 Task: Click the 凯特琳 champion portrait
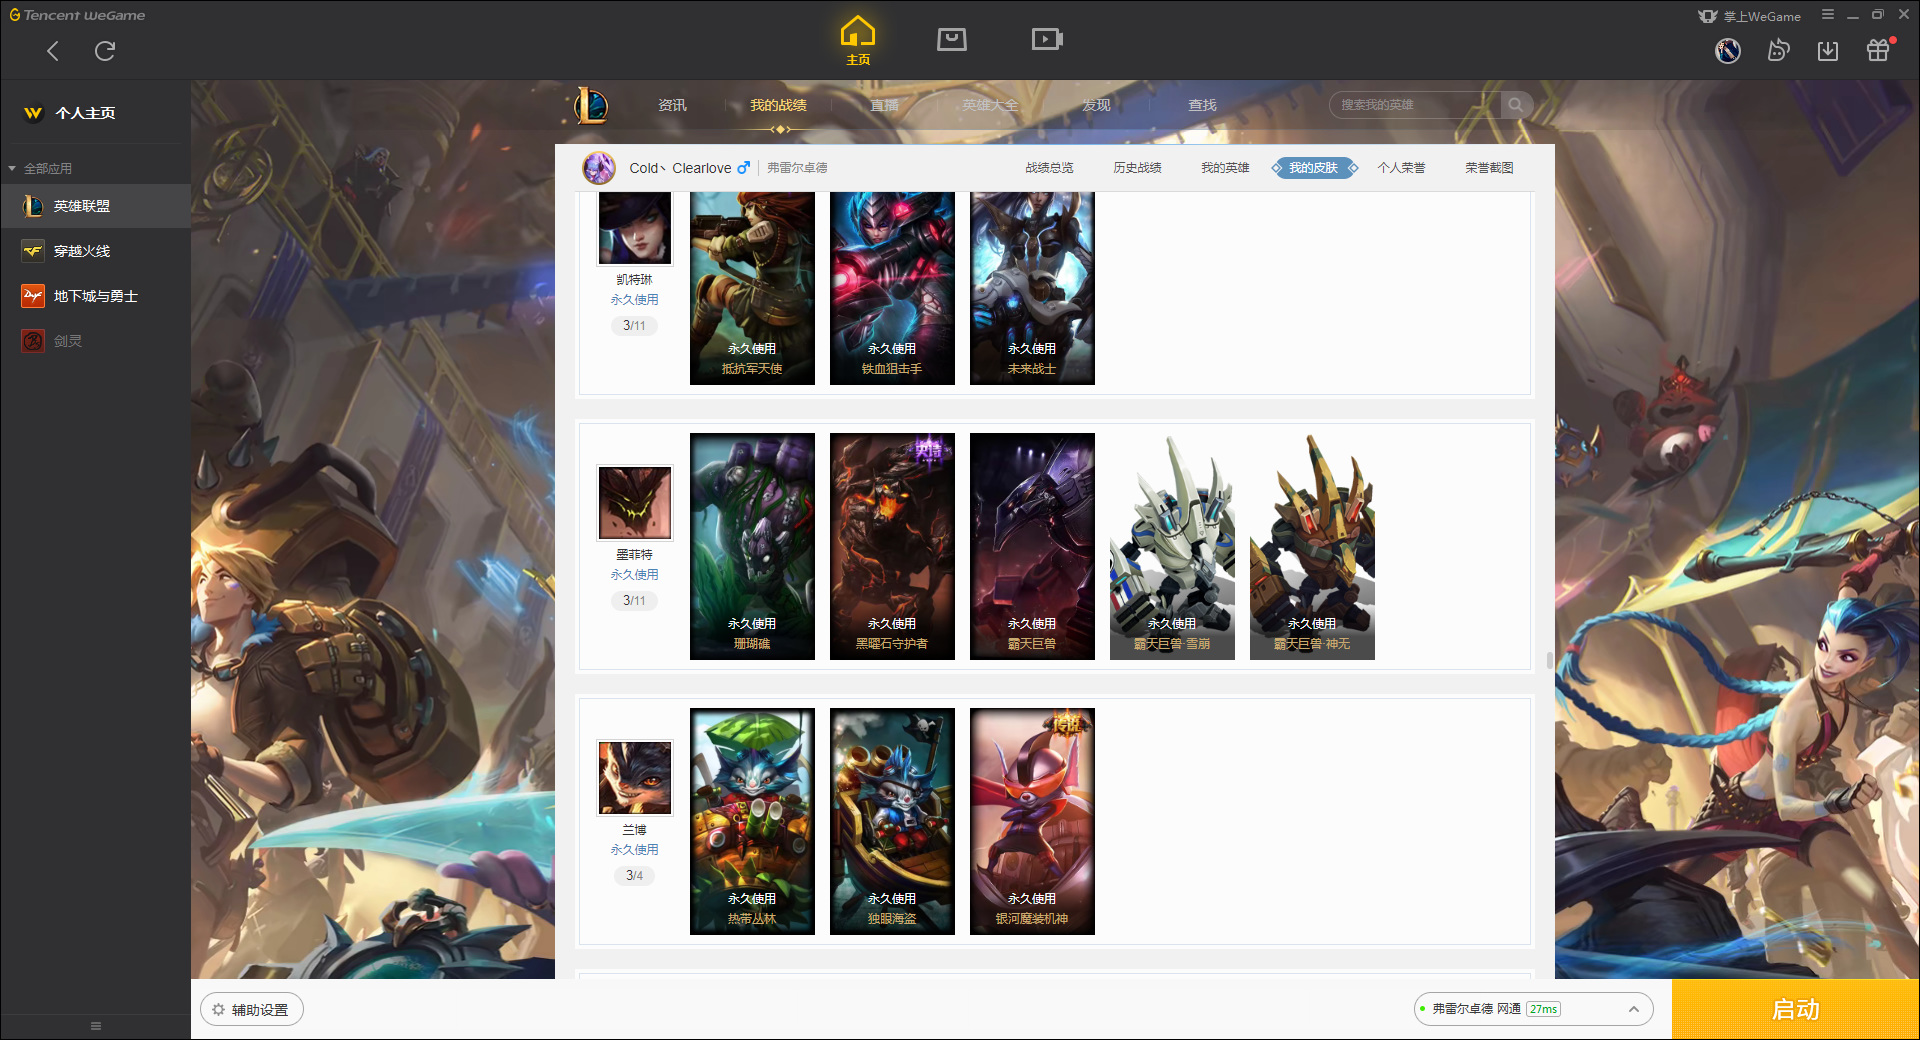click(635, 228)
